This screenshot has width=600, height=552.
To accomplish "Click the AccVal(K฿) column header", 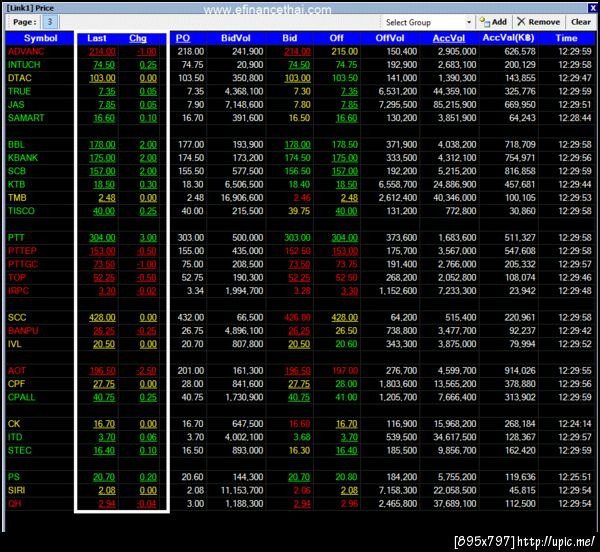I will [x=508, y=38].
